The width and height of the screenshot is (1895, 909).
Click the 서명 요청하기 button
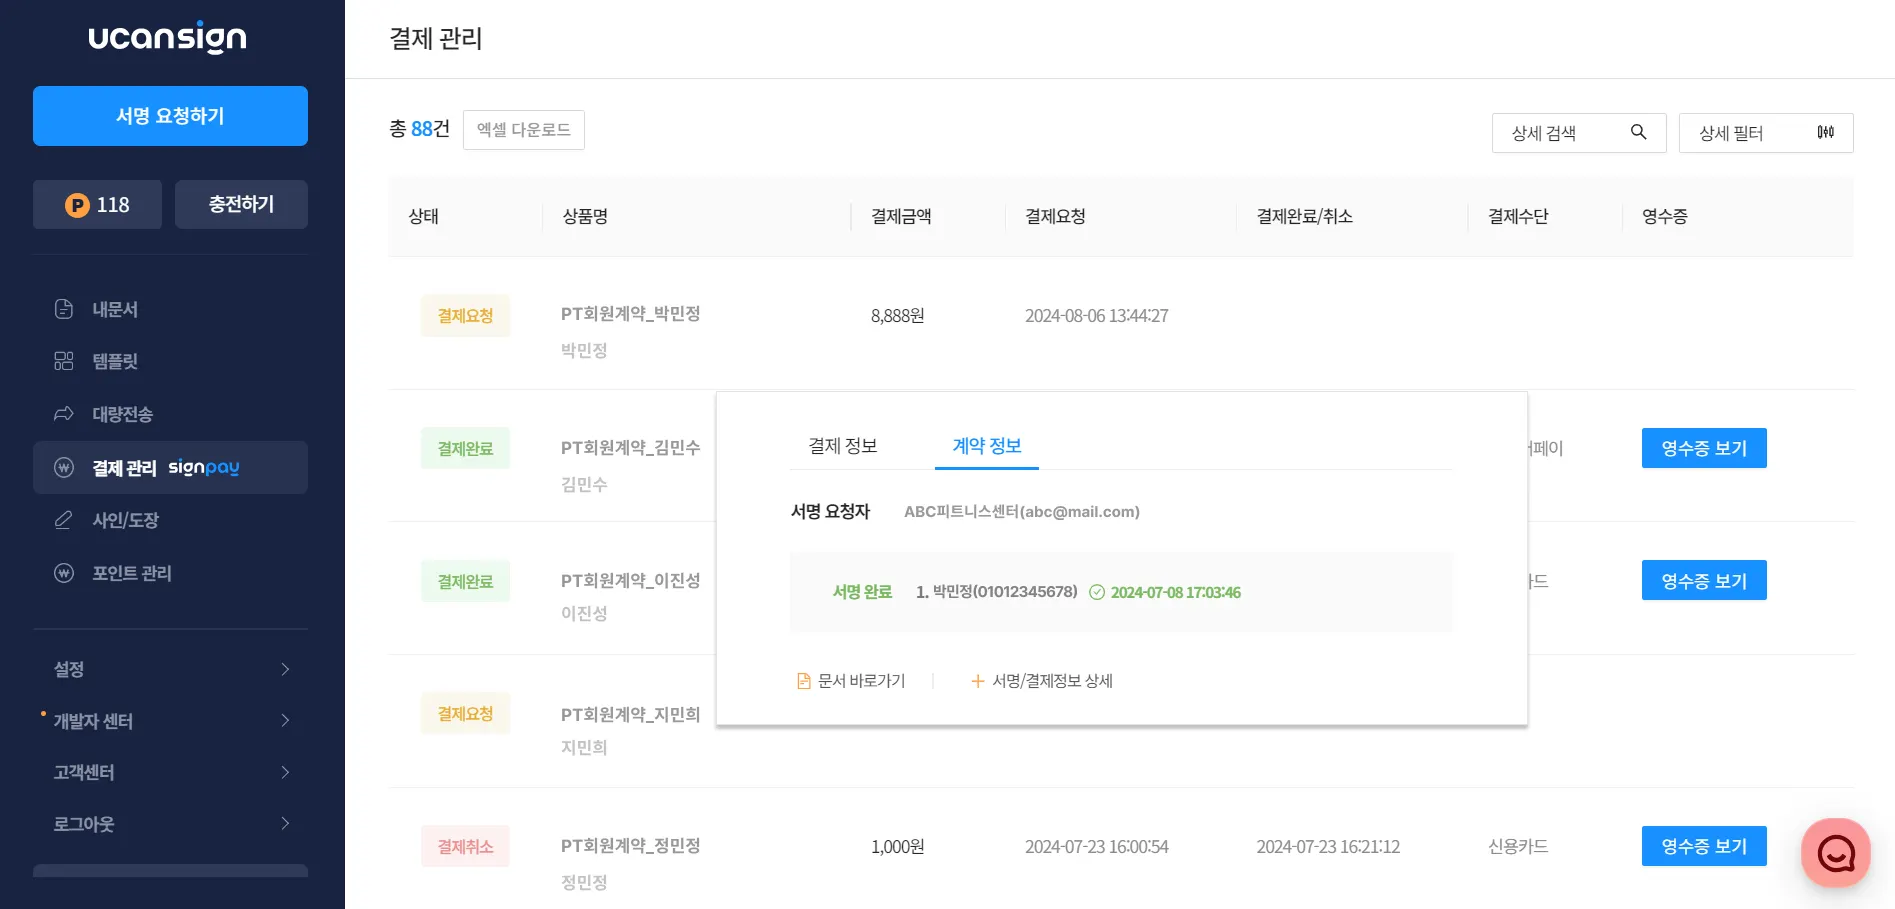[x=170, y=116]
